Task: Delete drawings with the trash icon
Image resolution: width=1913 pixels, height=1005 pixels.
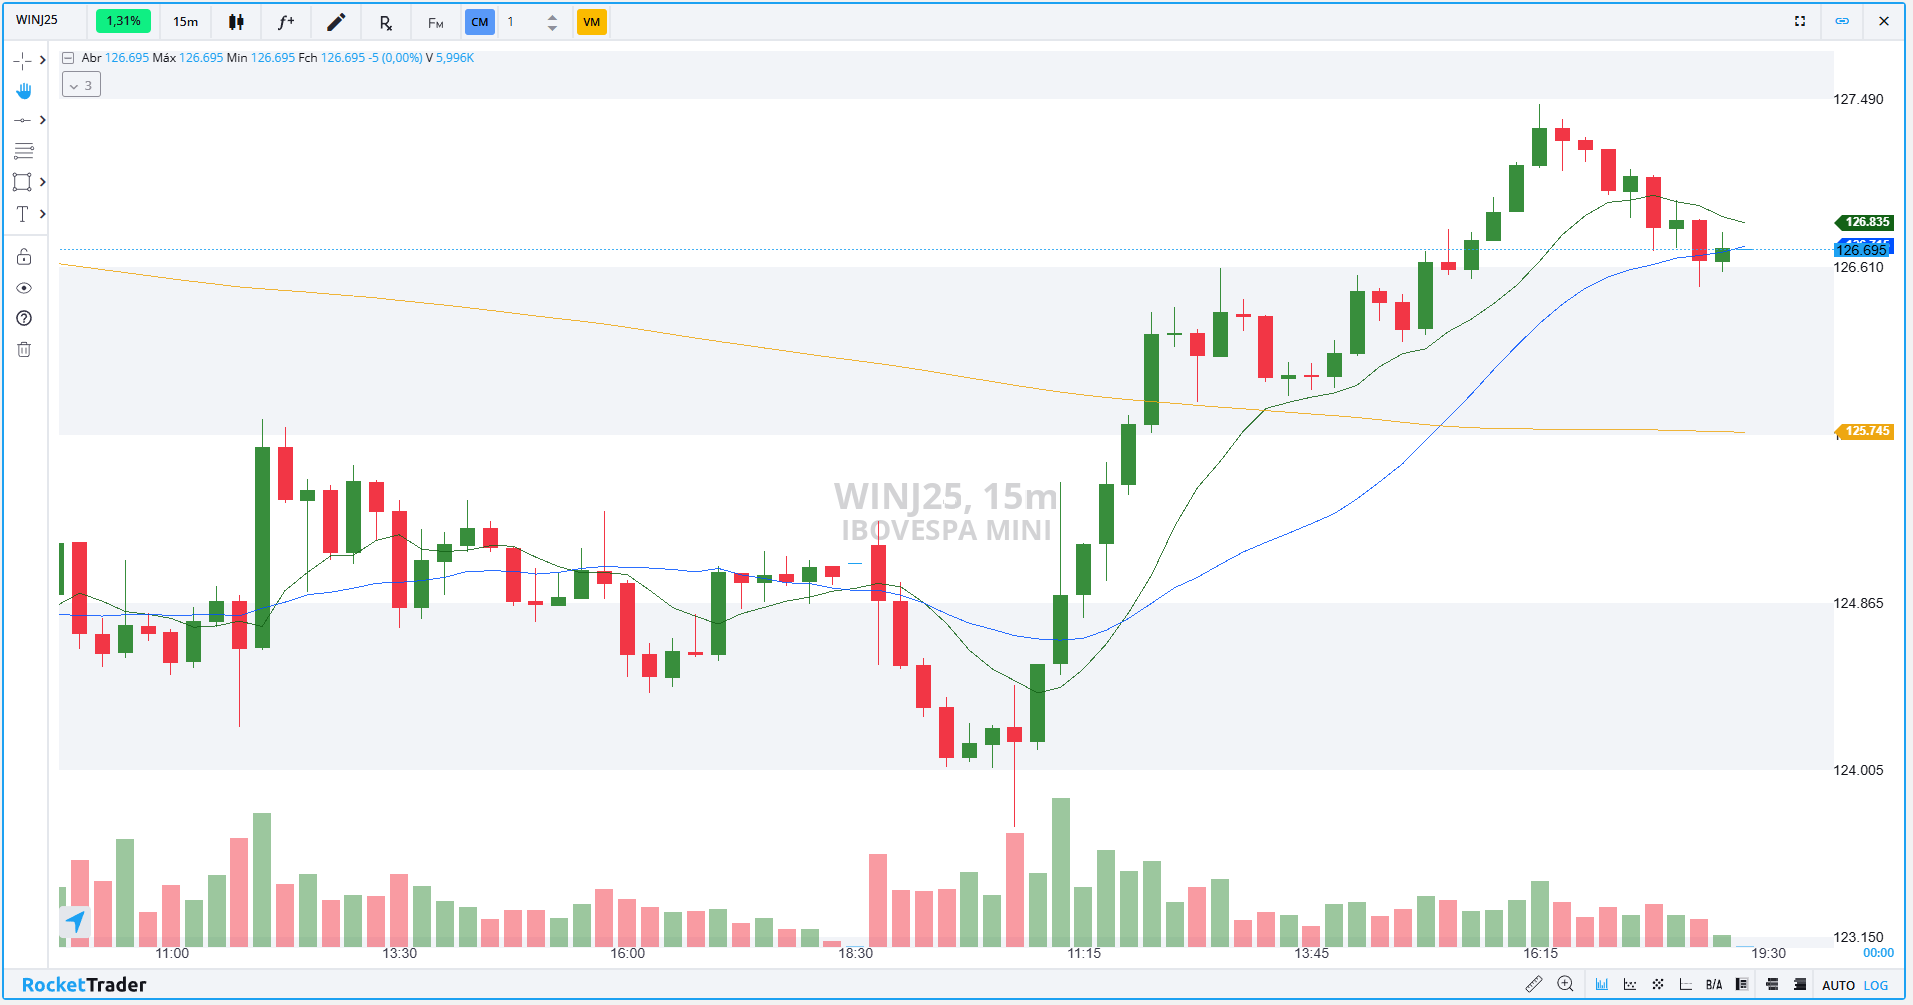Action: 24,349
